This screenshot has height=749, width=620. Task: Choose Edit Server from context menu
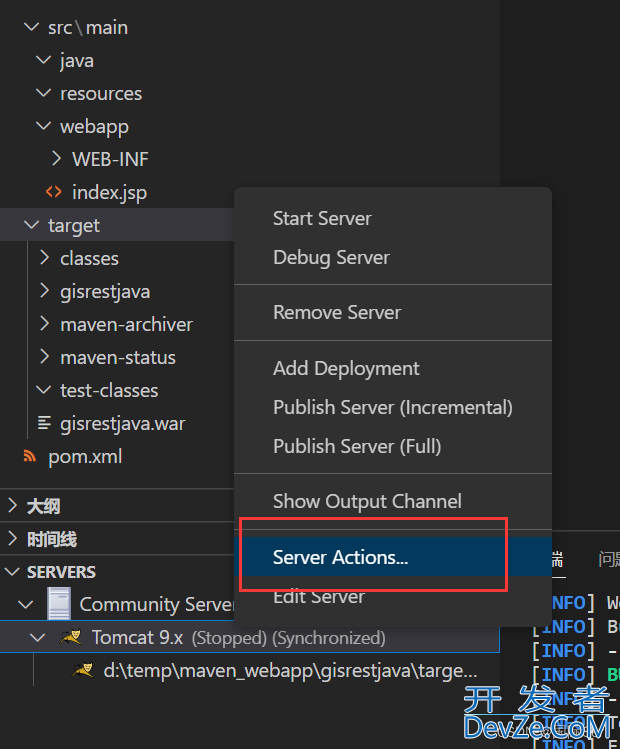click(393, 596)
